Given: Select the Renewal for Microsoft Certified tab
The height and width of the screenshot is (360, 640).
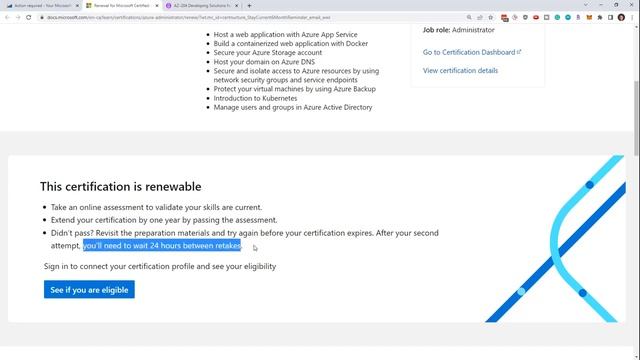Looking at the screenshot, I should click(x=121, y=6).
